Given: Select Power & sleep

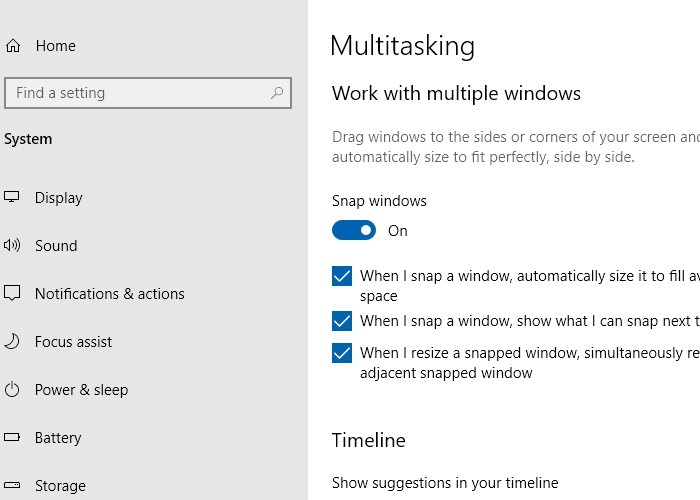Looking at the screenshot, I should point(81,390).
